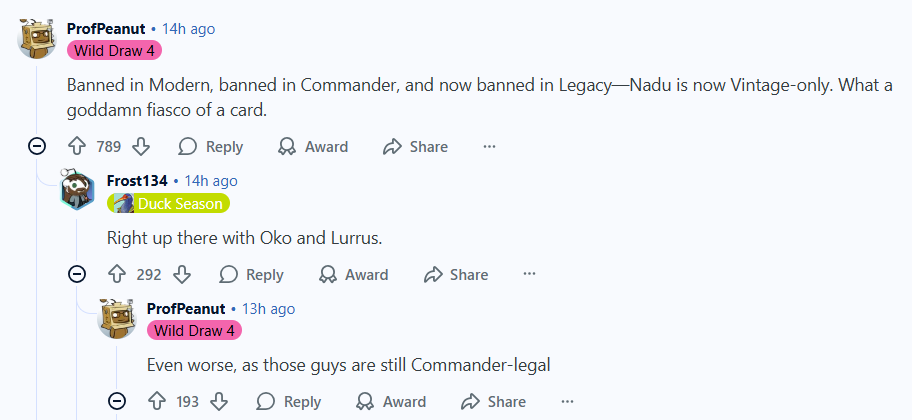Viewport: 912px width, 420px height.
Task: Collapse the top-level ProfPeanut comment thread
Action: coord(37,147)
